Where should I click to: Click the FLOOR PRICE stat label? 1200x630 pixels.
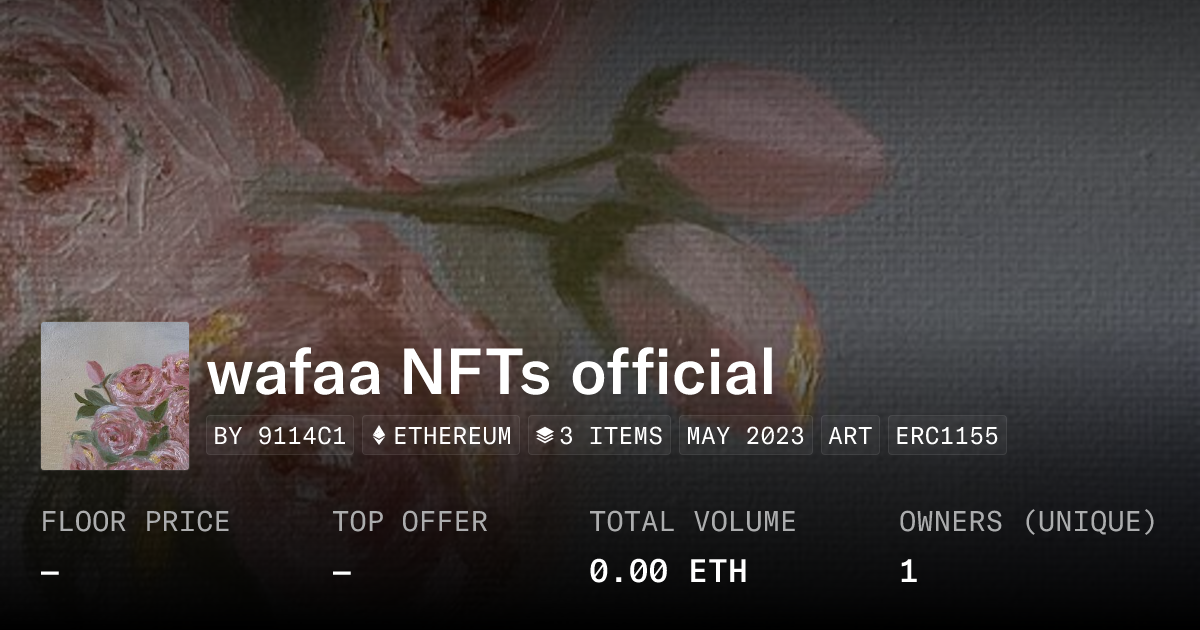135,522
